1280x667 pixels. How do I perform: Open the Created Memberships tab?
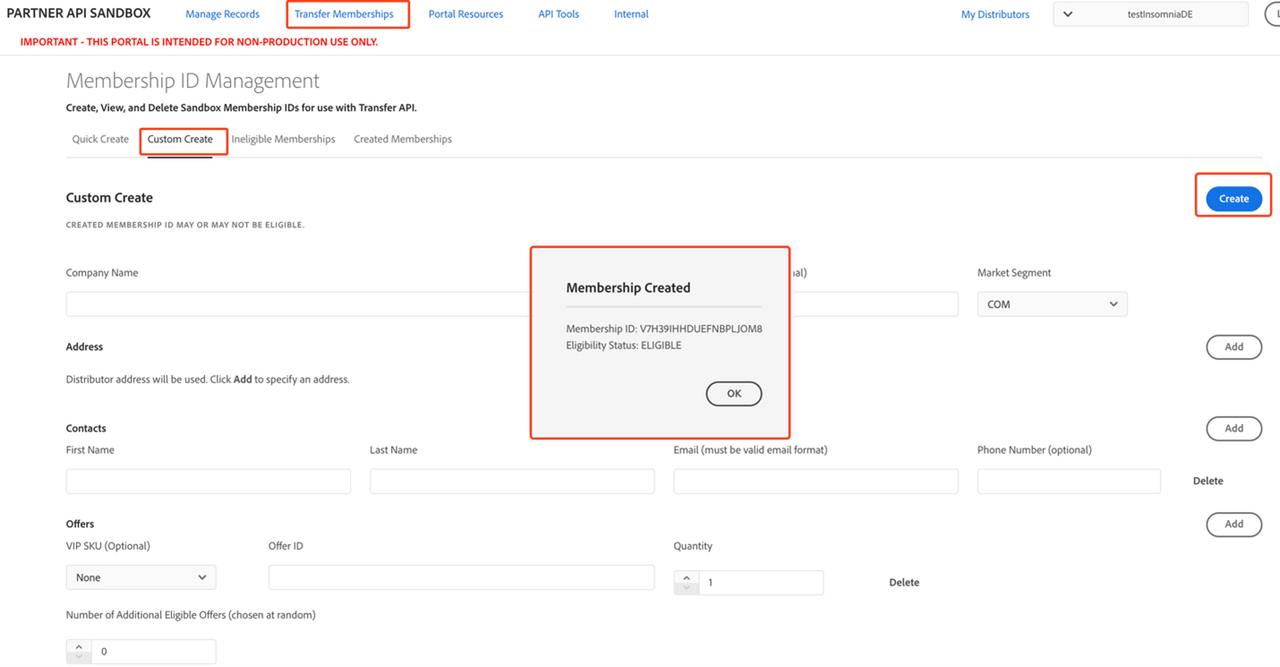pyautogui.click(x=402, y=139)
